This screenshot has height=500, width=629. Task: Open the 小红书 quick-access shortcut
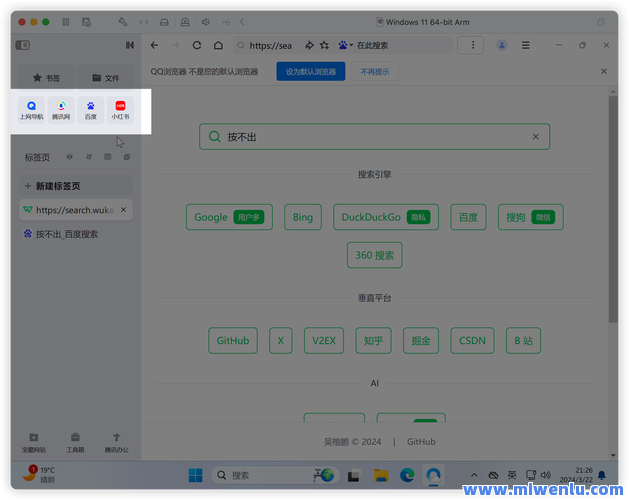[120, 110]
